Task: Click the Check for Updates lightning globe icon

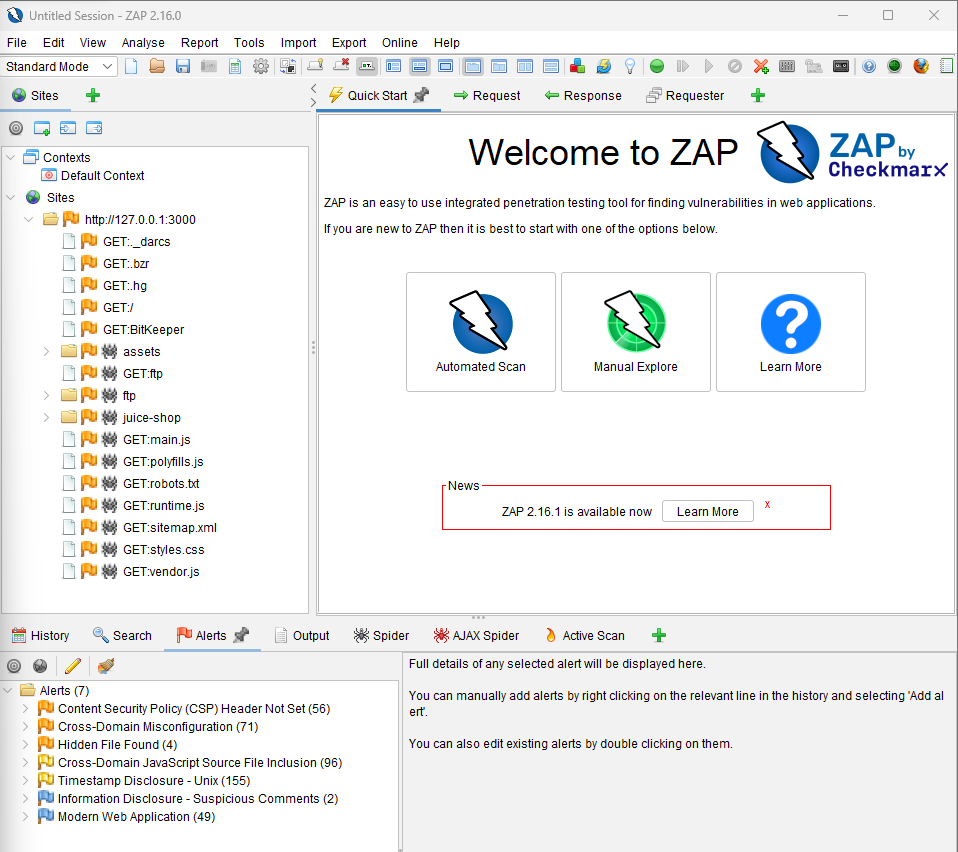Action: (604, 66)
